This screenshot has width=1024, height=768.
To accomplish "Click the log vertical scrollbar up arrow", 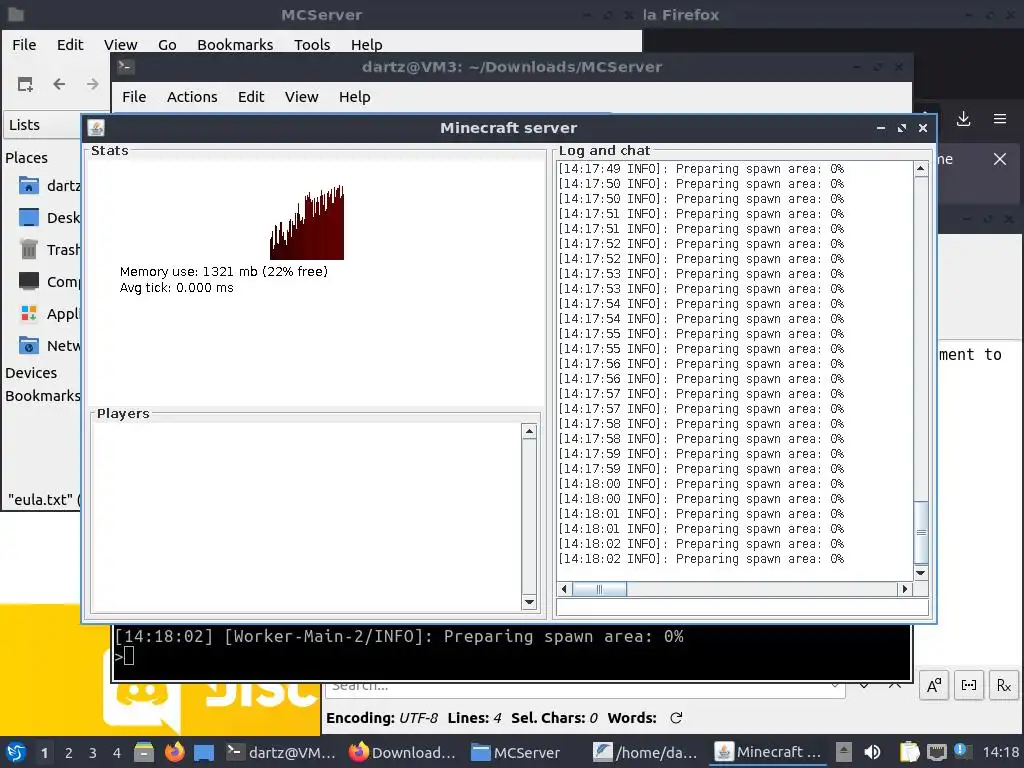I will point(921,168).
